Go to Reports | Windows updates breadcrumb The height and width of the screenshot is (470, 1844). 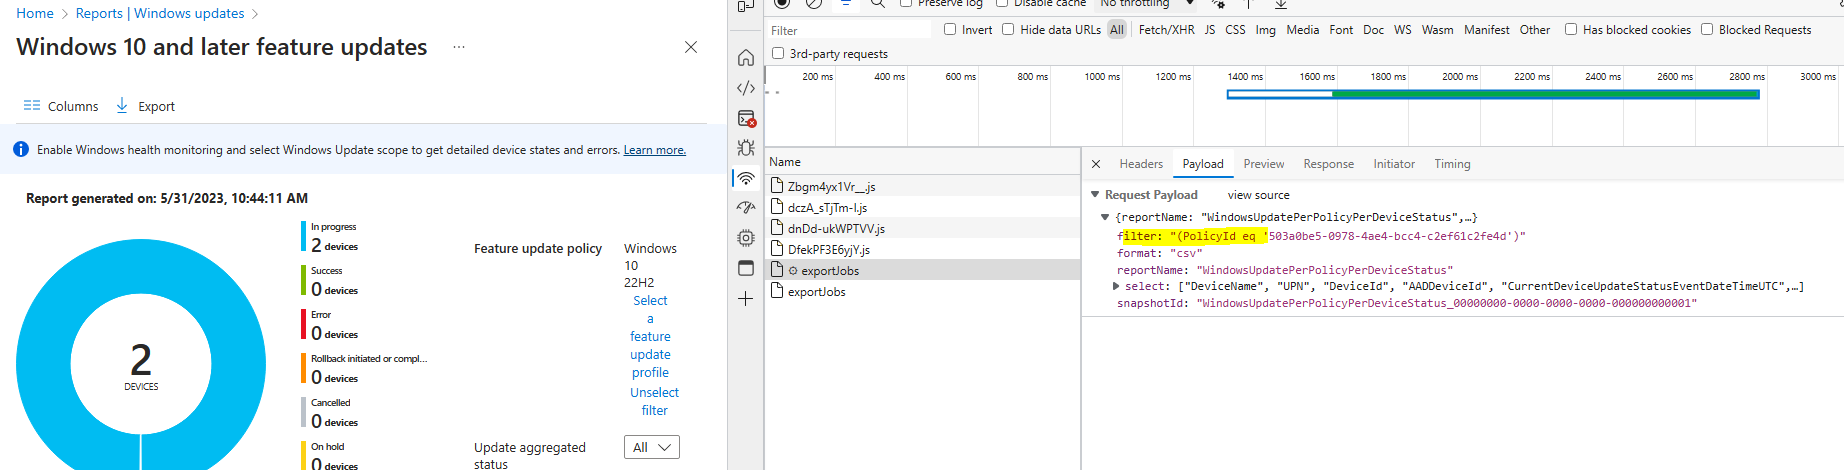tap(160, 13)
